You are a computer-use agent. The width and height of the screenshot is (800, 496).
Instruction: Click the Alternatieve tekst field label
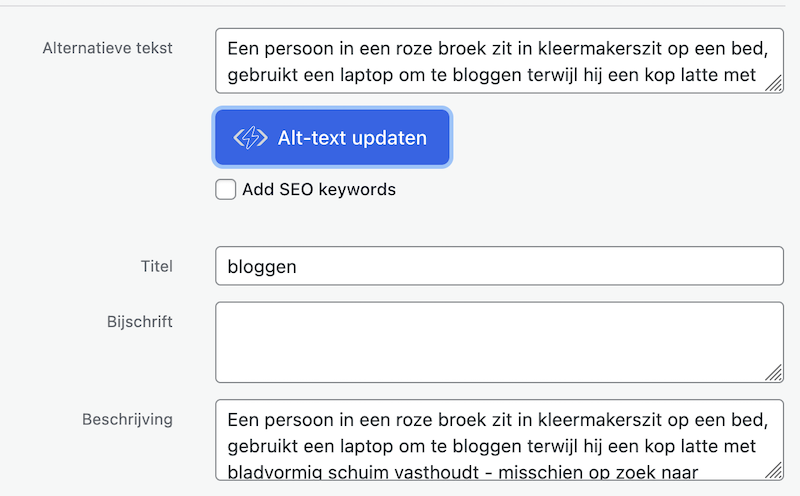pos(107,48)
